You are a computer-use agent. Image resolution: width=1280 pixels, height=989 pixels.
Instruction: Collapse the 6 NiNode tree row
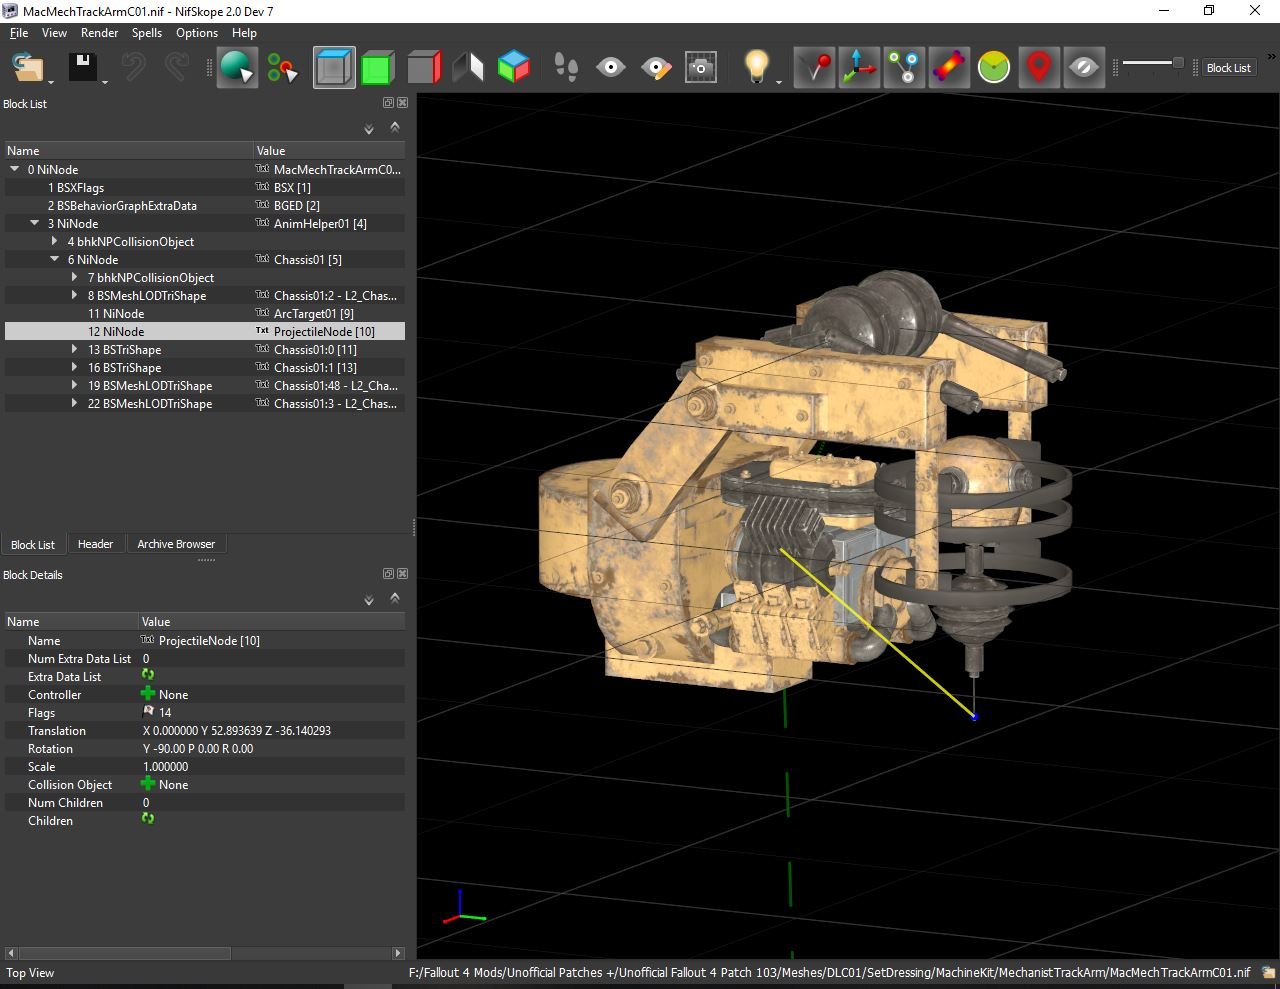coord(55,259)
